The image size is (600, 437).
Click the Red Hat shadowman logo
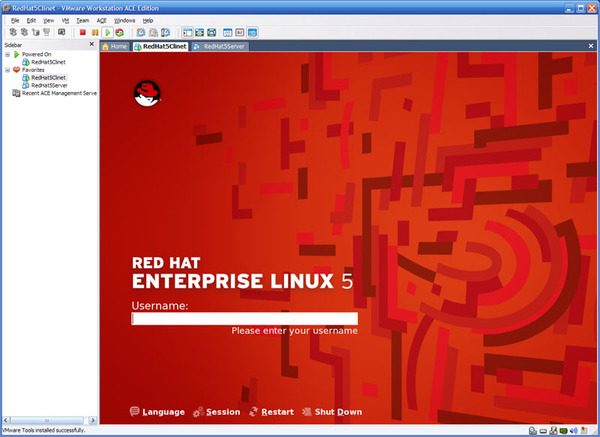[x=147, y=93]
